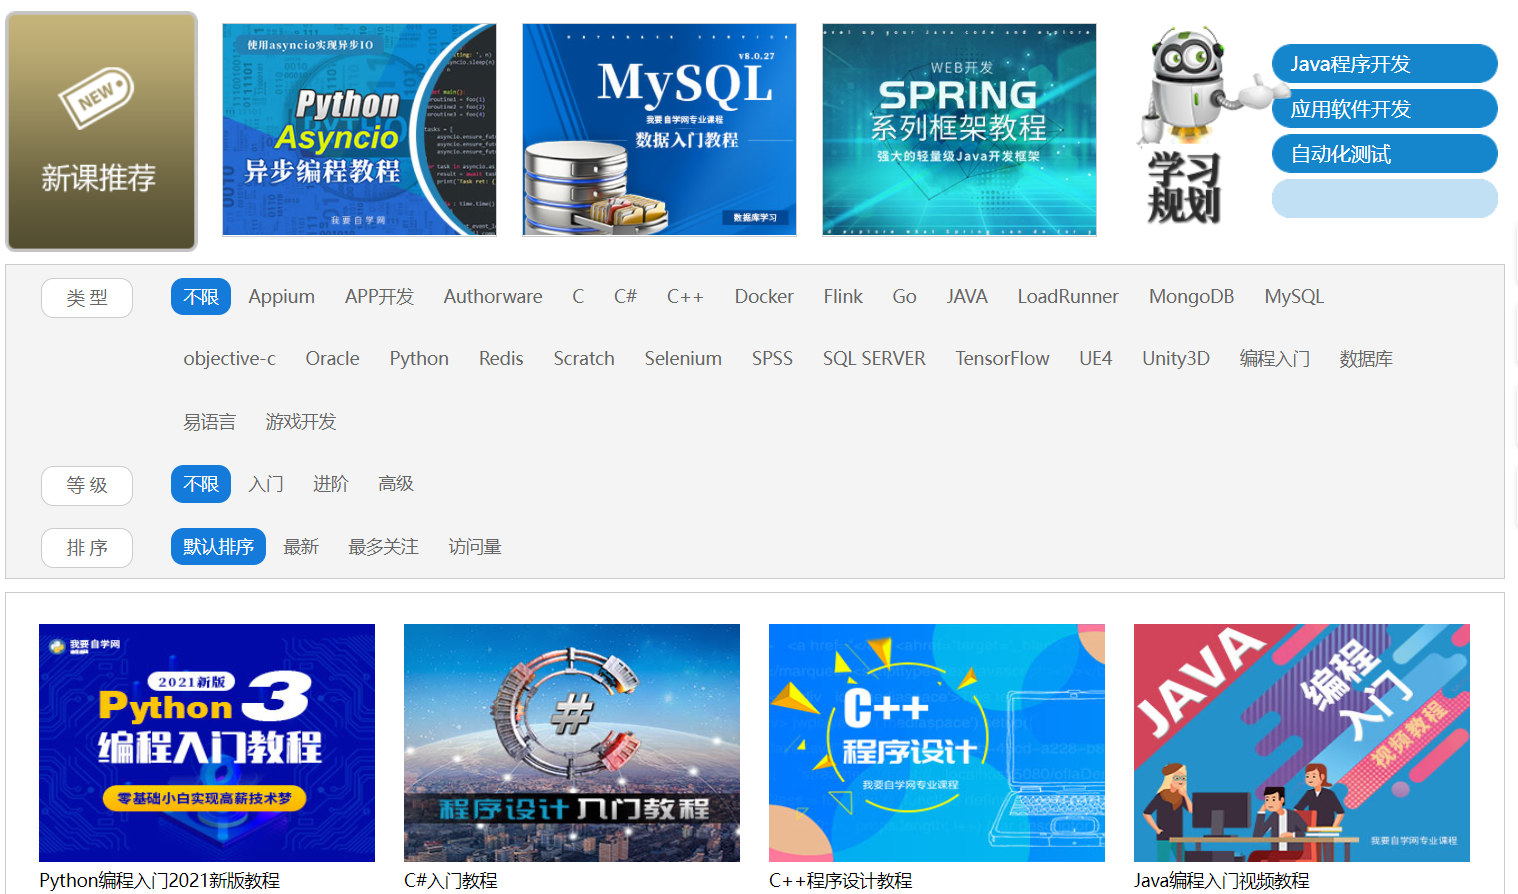Sort courses by 访问量
The height and width of the screenshot is (894, 1518).
click(x=475, y=547)
